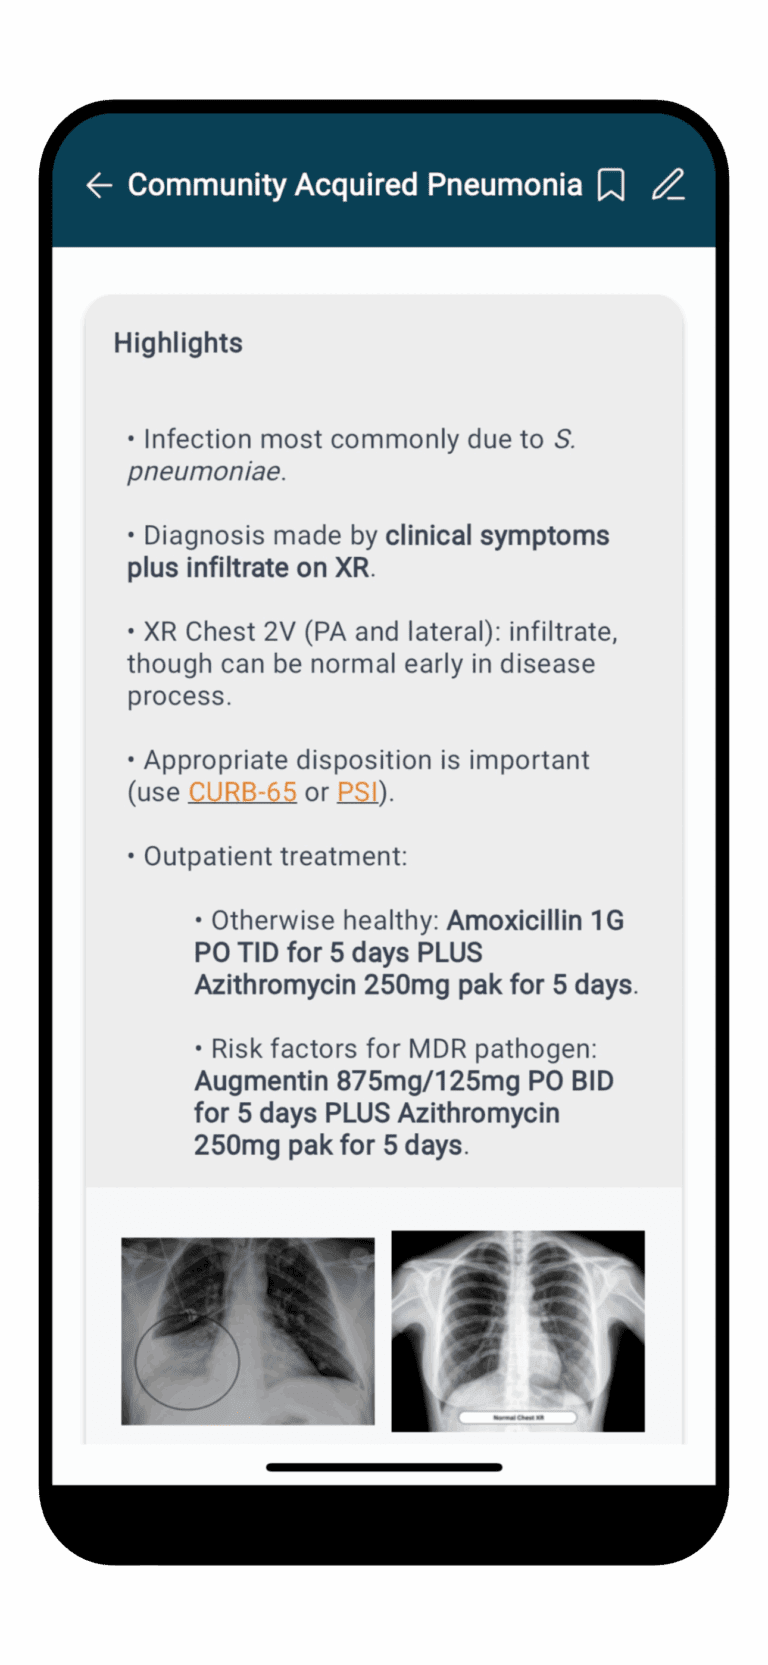Bookmark the Community Acquired Pneumonia page
Image resolution: width=768 pixels, height=1665 pixels.
(x=611, y=185)
